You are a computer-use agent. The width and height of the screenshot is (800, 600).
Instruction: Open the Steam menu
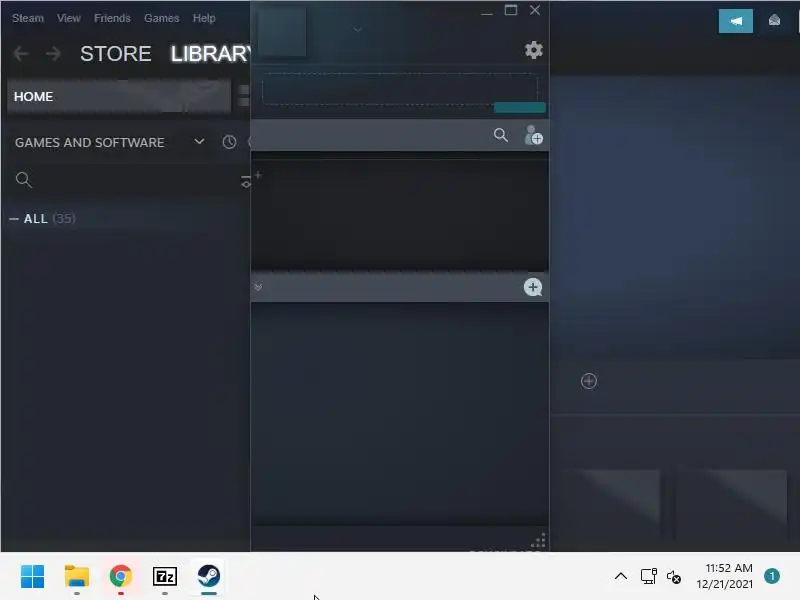28,18
